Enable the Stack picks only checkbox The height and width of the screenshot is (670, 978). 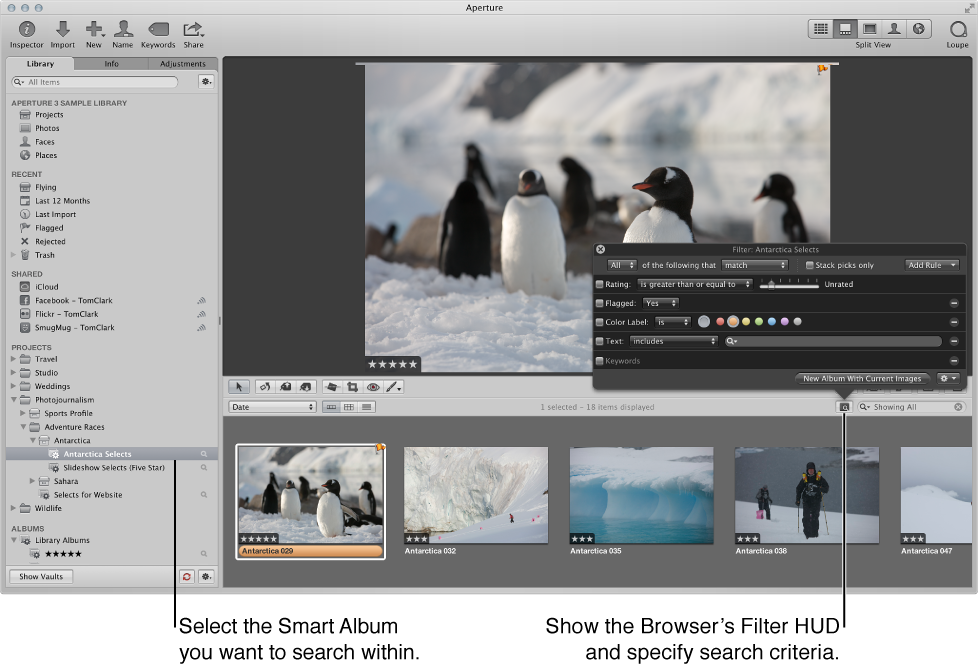(x=808, y=265)
